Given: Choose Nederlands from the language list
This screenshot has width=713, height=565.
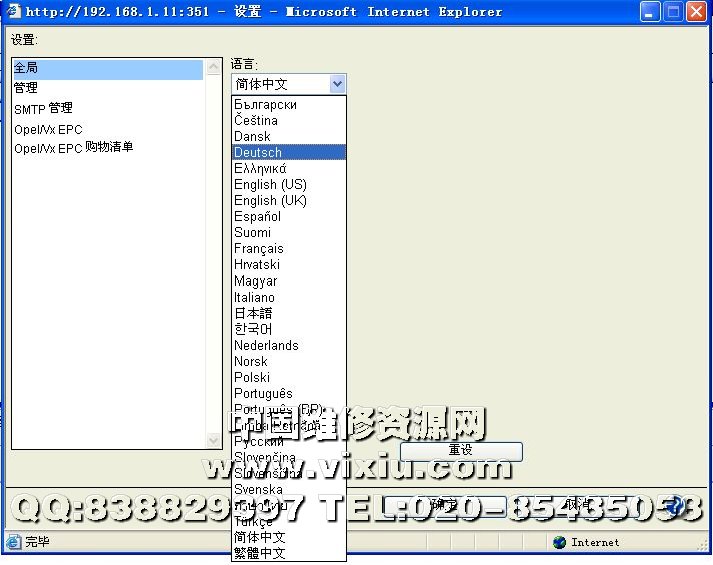Looking at the screenshot, I should pyautogui.click(x=289, y=345).
